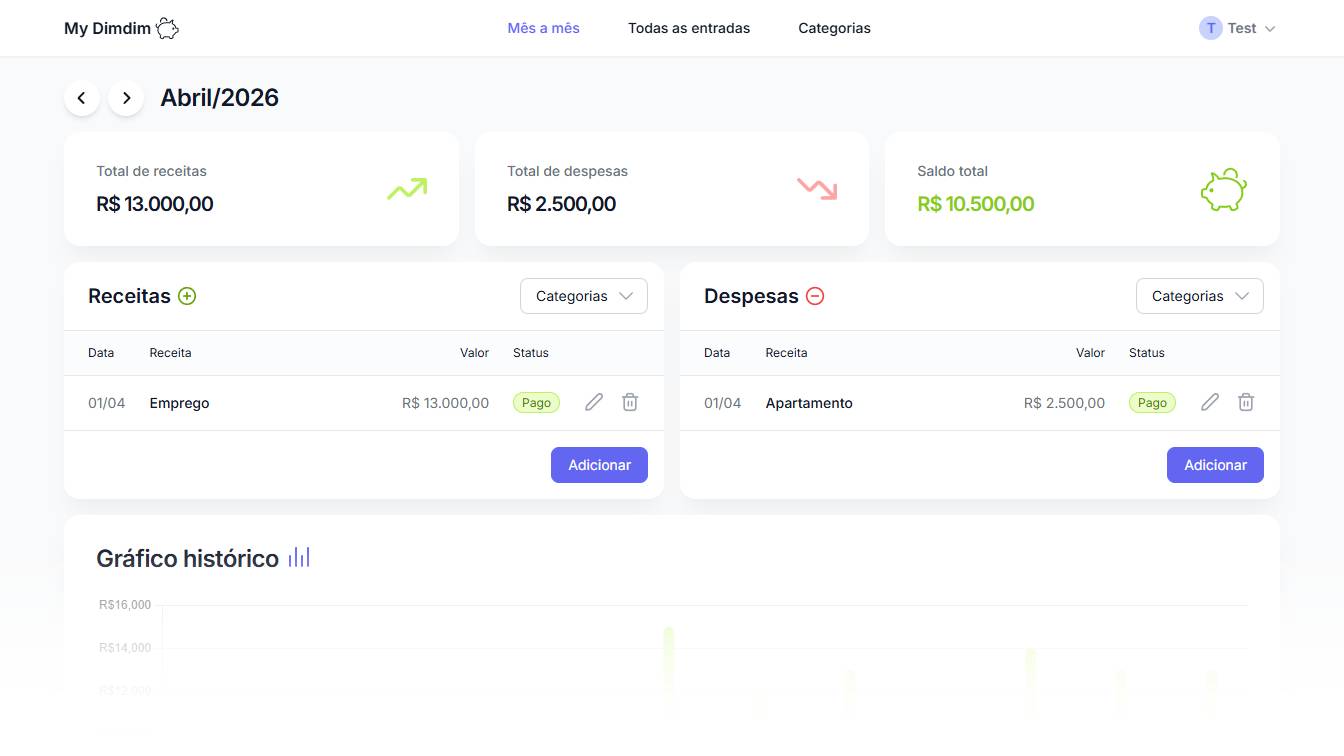Click the red minus icon beside Despesas
The image size is (1344, 756).
(815, 296)
